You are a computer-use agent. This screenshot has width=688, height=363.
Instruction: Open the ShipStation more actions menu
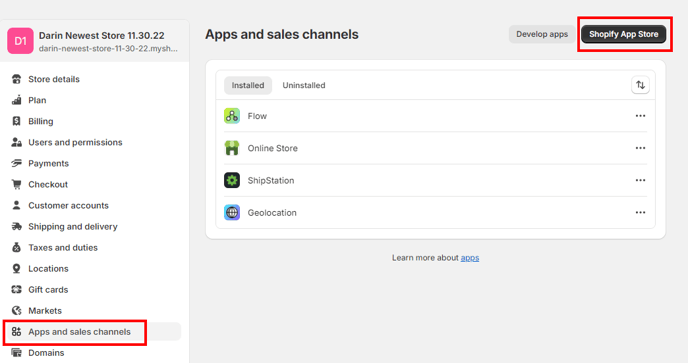point(640,180)
